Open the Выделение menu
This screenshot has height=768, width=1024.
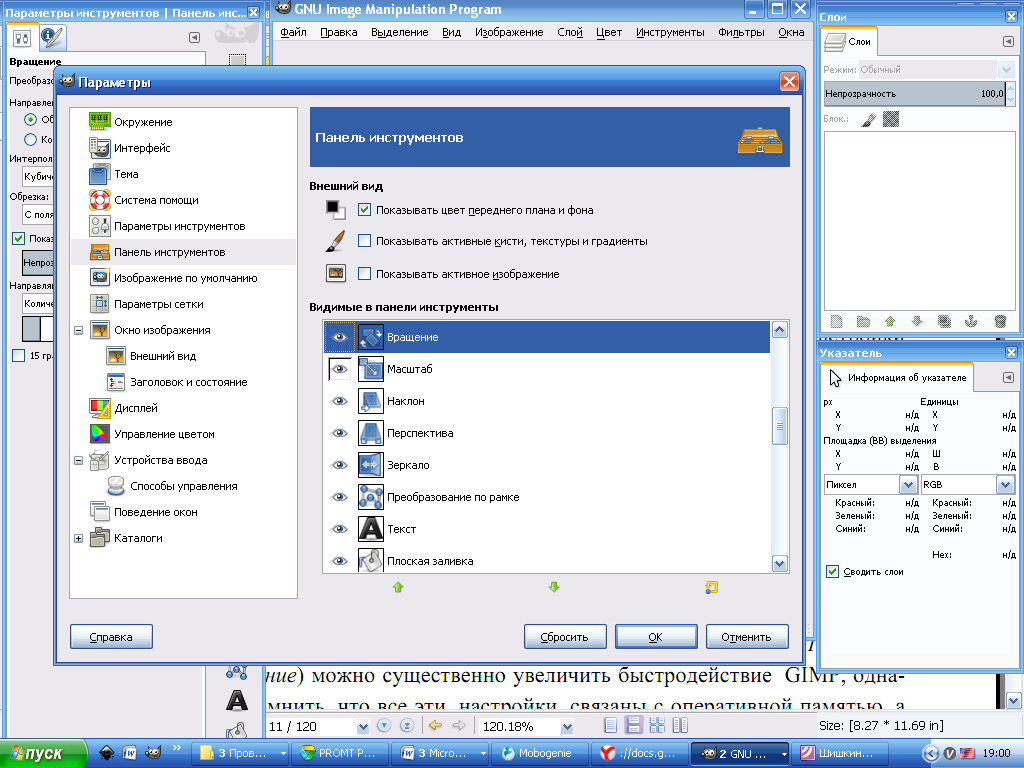(x=399, y=32)
